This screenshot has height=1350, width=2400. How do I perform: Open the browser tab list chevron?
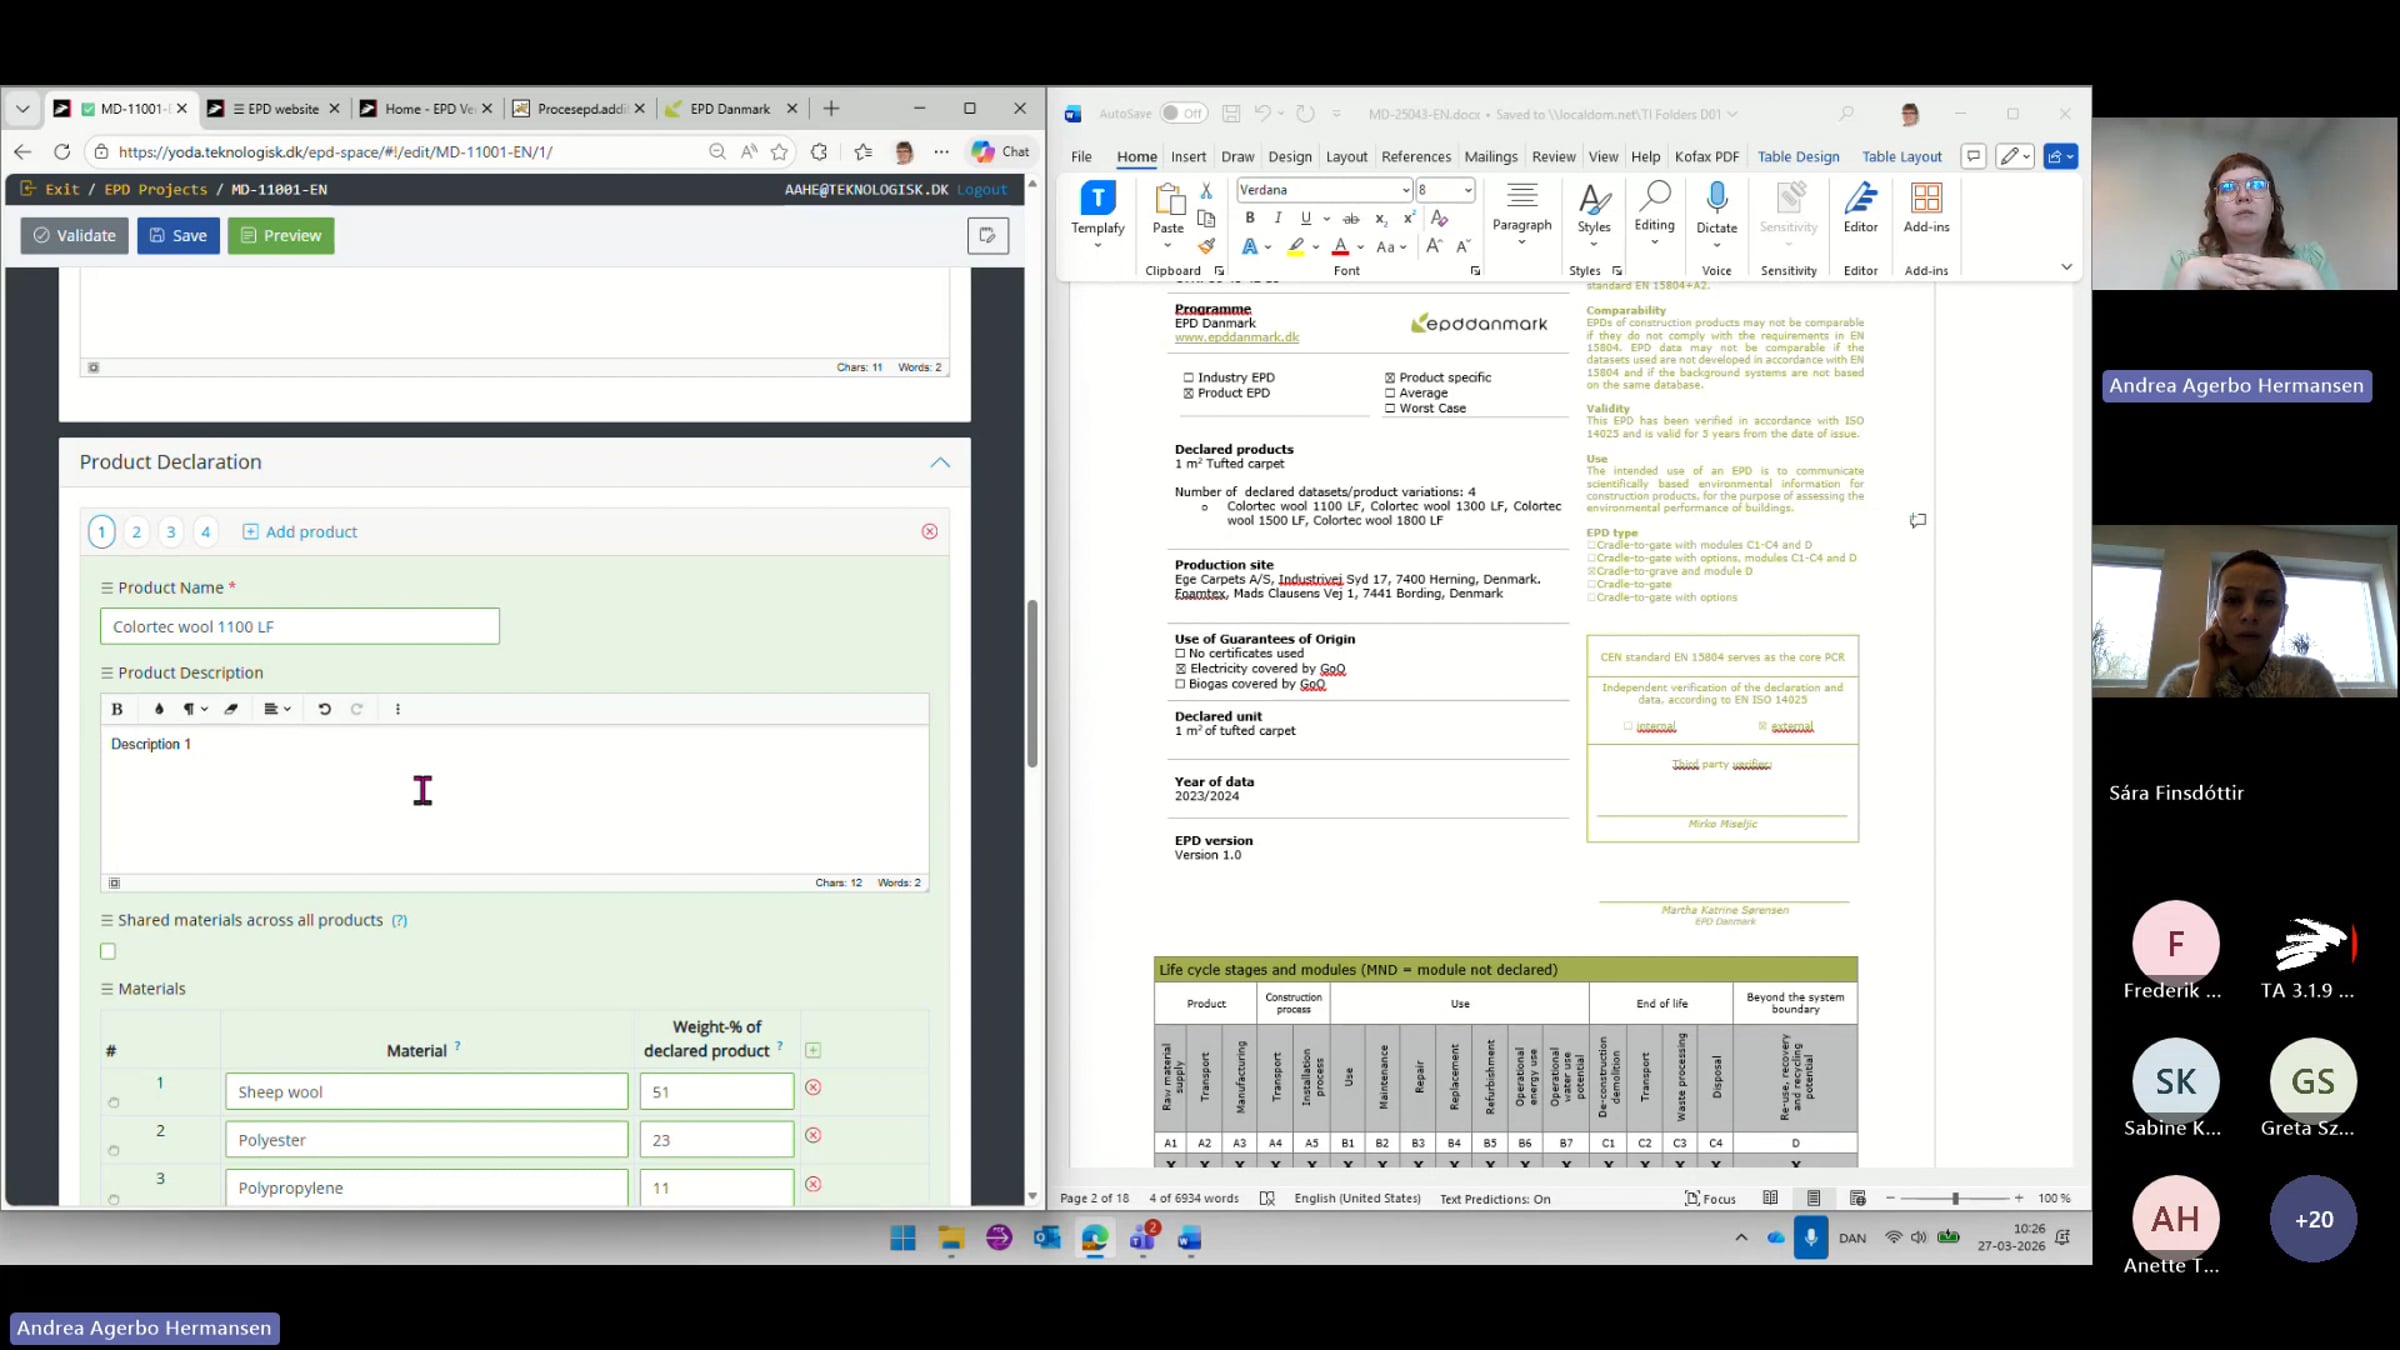(x=23, y=109)
